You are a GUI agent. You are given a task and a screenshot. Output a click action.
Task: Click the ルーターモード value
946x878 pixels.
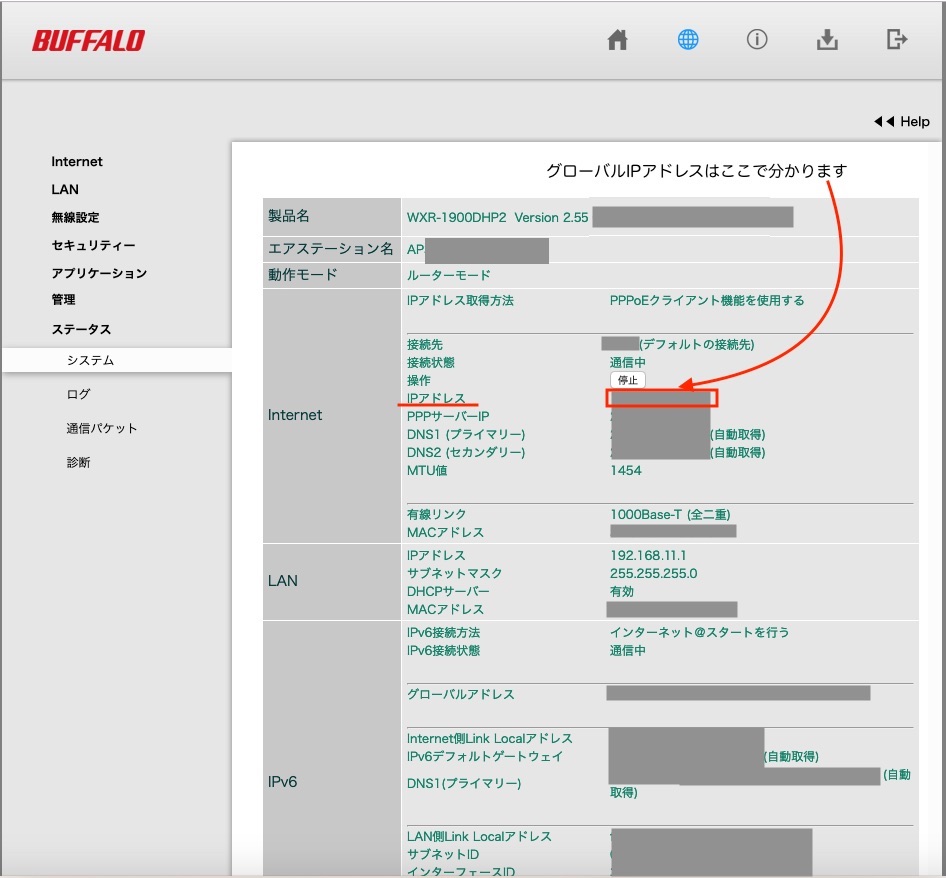point(448,275)
